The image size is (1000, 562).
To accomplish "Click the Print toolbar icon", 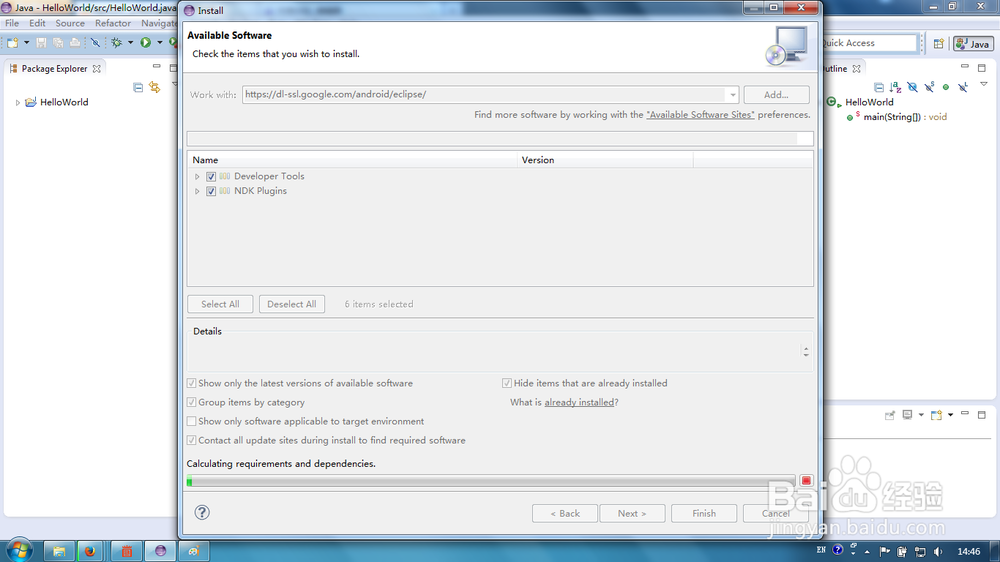I will click(75, 43).
